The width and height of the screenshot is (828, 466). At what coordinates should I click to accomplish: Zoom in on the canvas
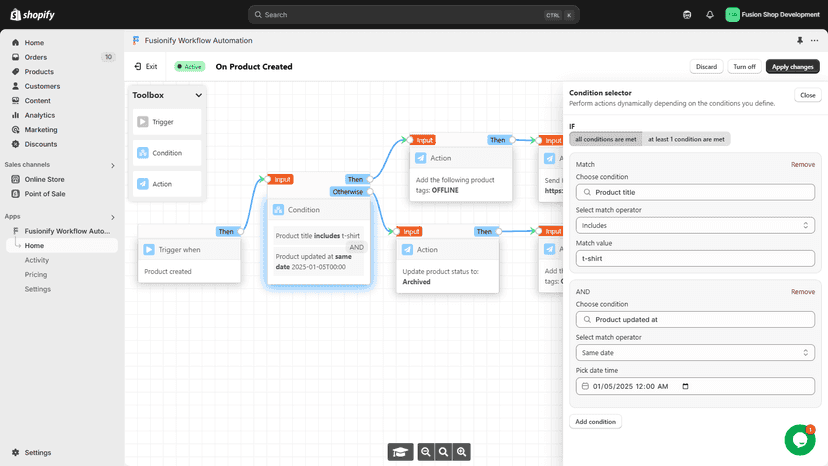[462, 452]
